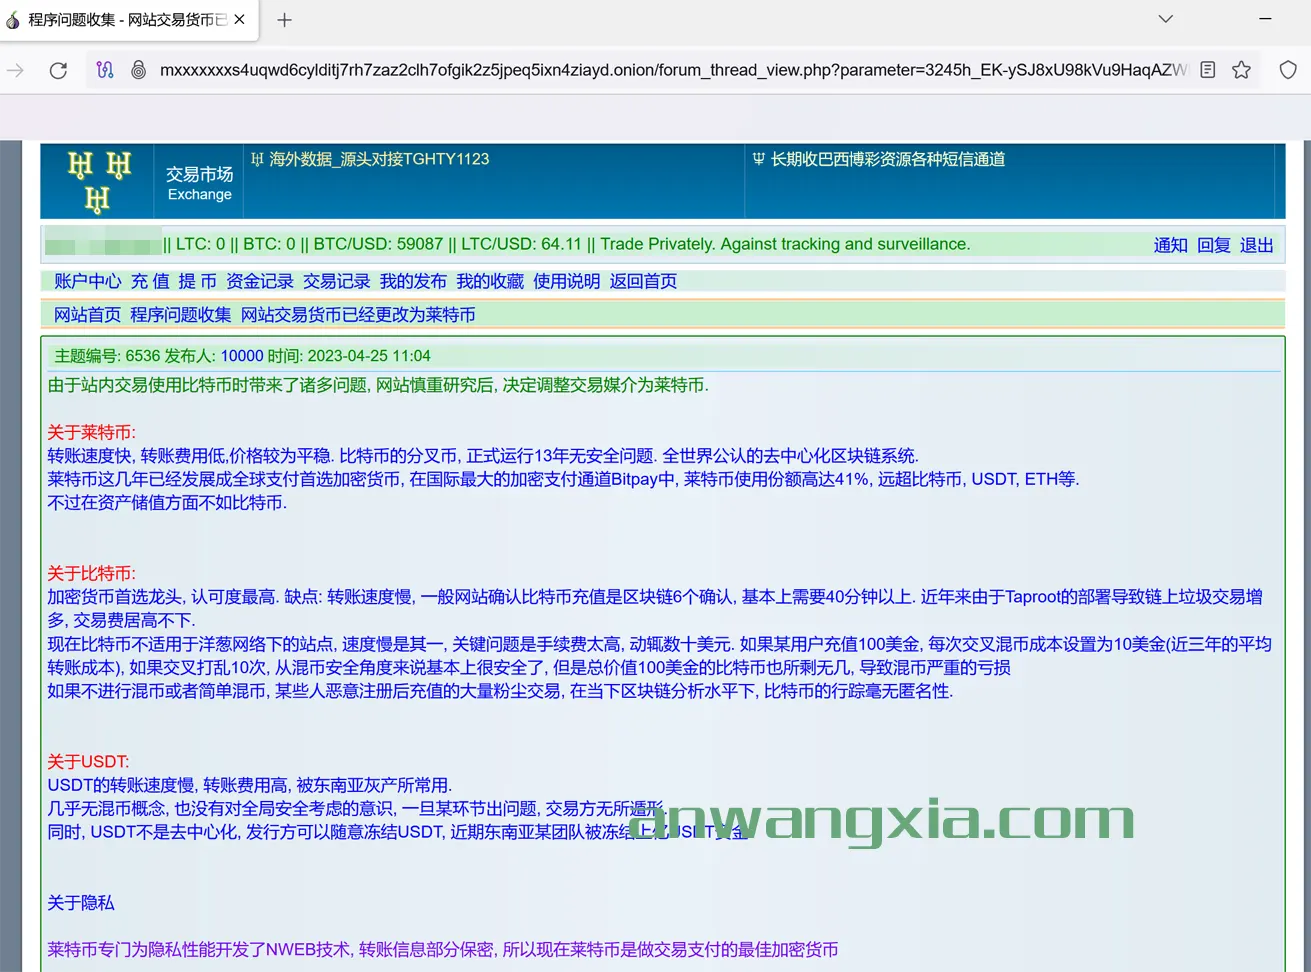Reload the current page
1311x972 pixels.
58,69
